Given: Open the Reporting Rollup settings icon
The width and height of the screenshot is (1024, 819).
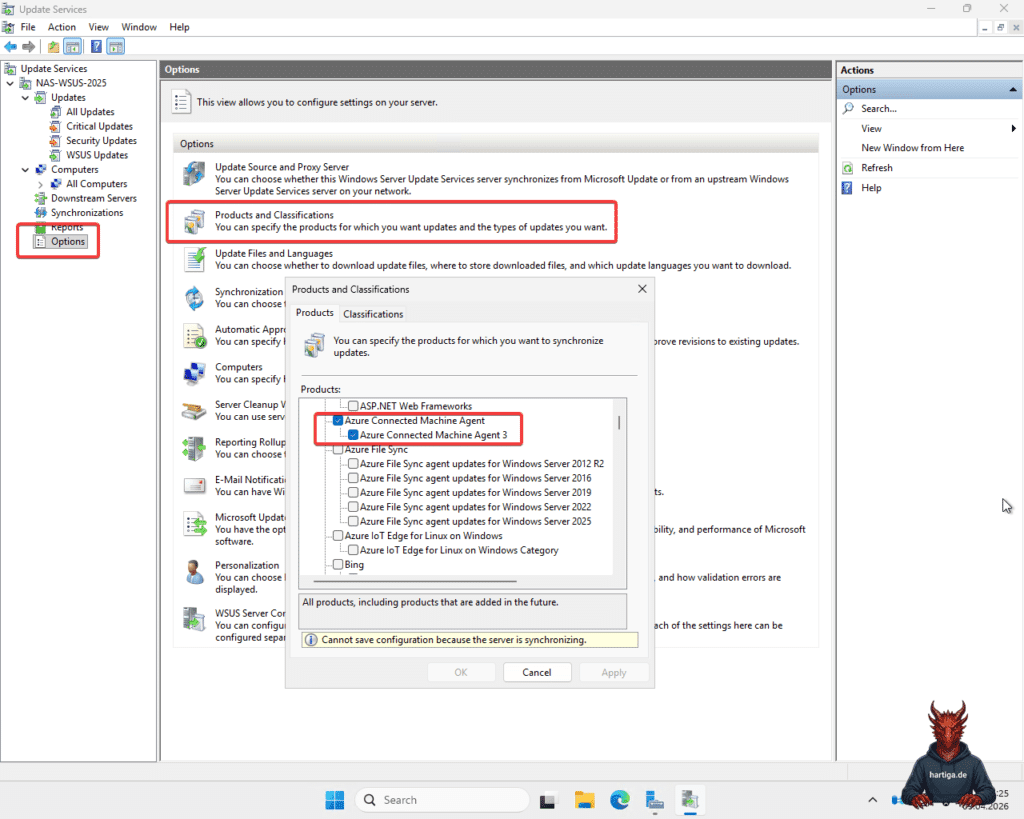Looking at the screenshot, I should (193, 448).
